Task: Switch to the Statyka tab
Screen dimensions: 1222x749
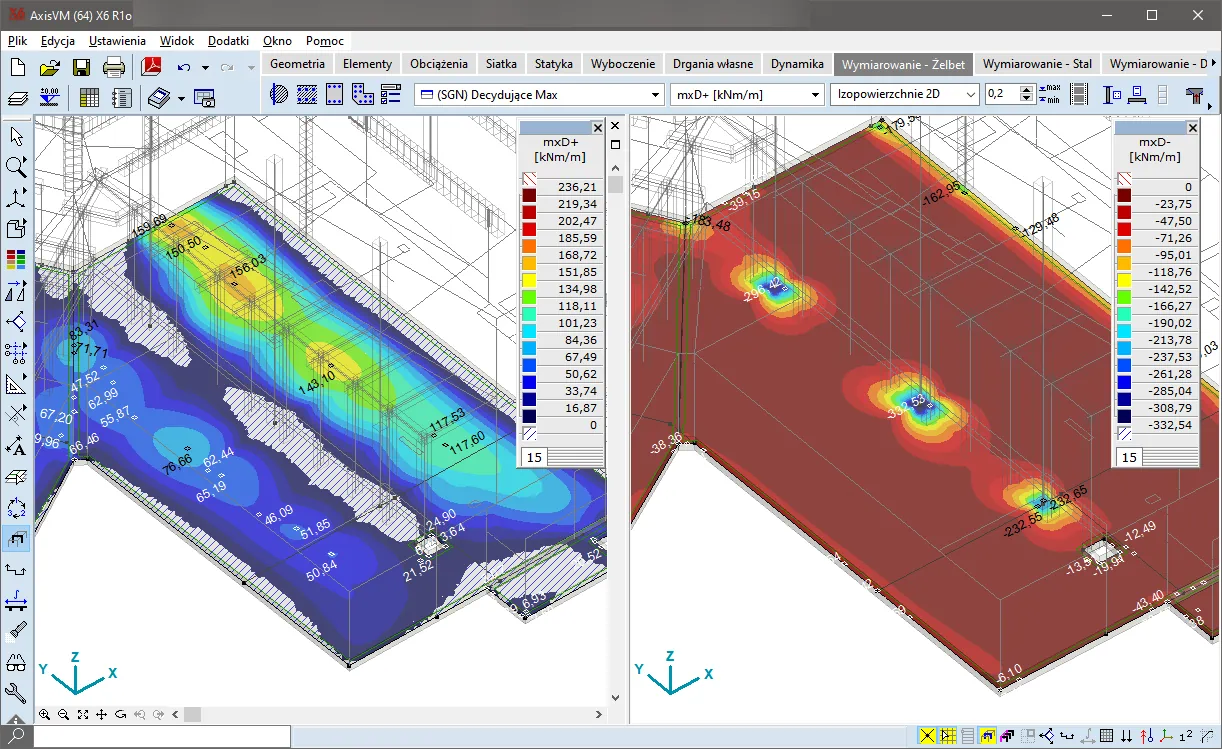Action: 553,63
